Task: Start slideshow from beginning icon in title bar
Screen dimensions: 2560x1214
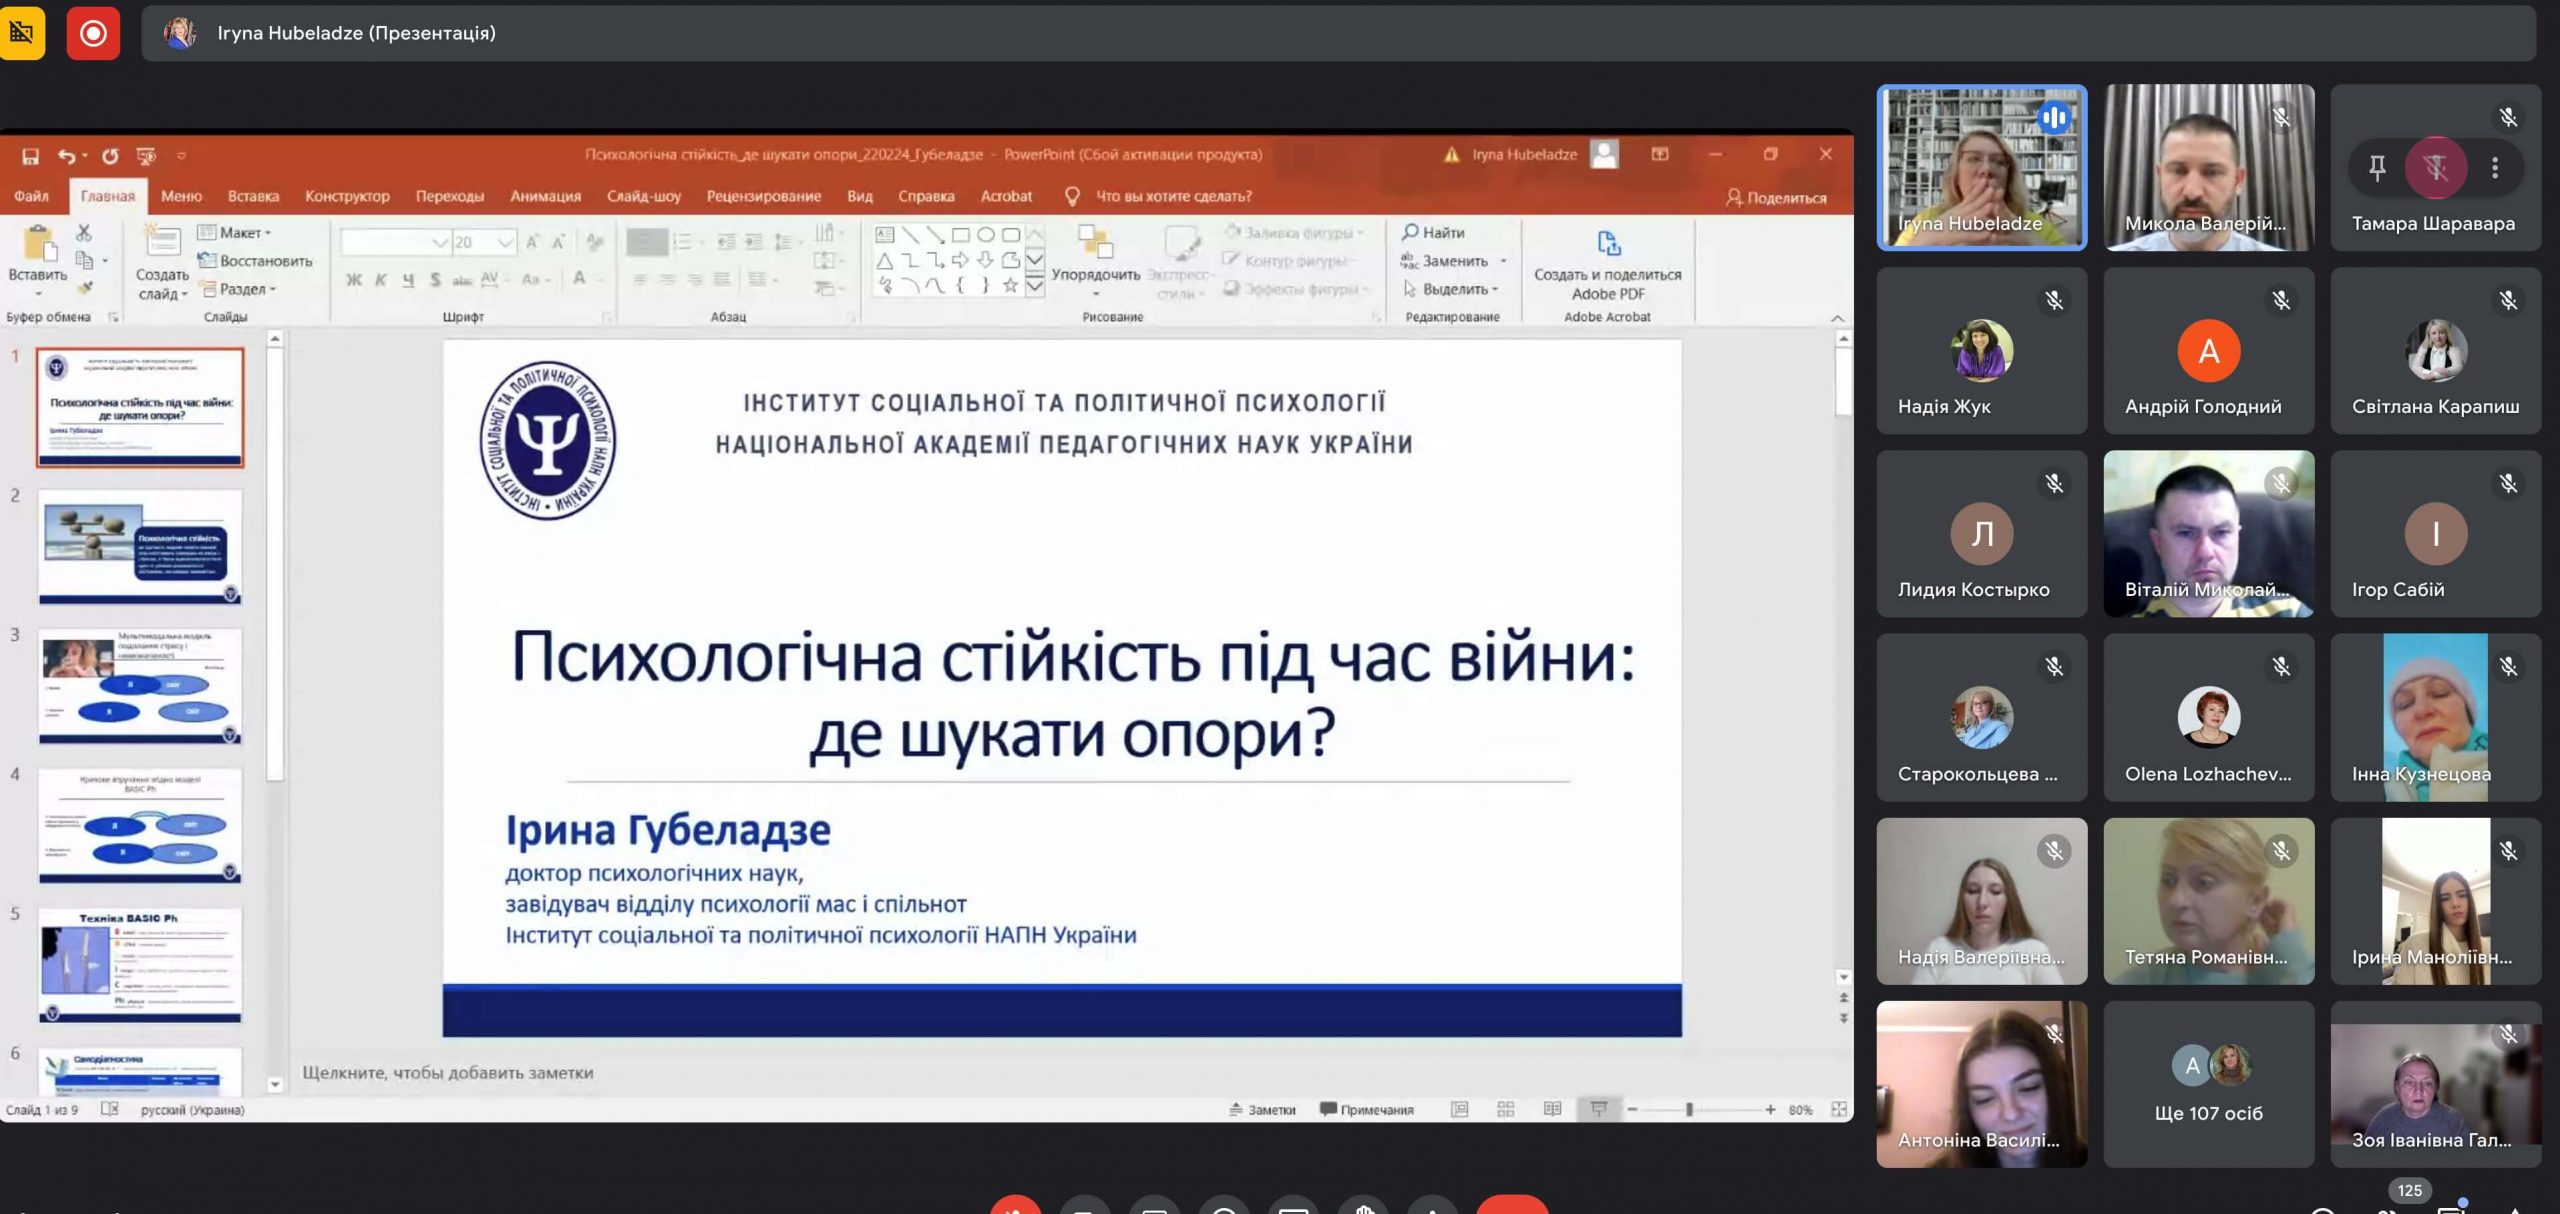Action: pyautogui.click(x=146, y=156)
